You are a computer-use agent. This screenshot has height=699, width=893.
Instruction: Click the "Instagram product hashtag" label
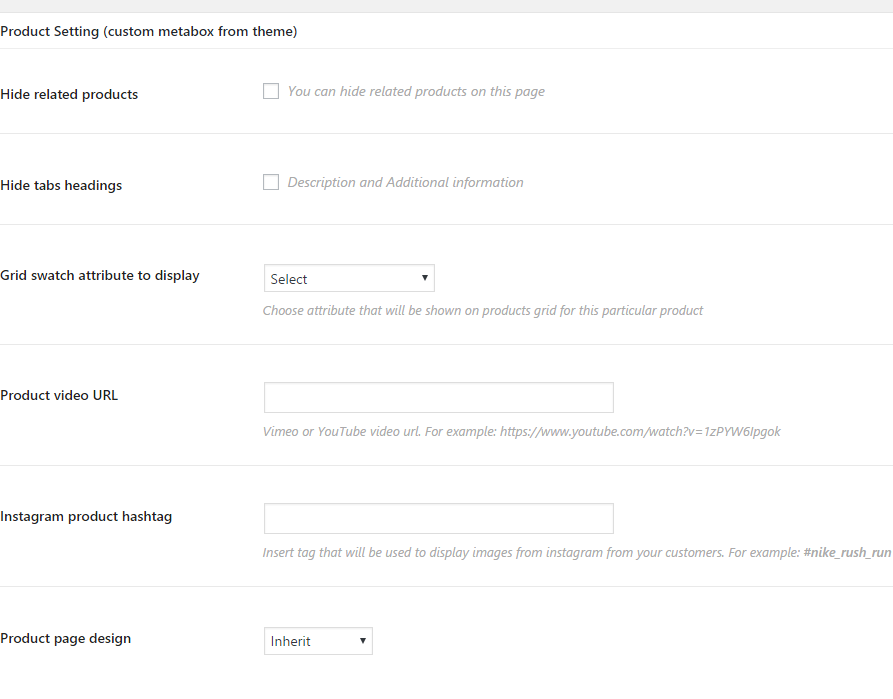click(x=86, y=516)
